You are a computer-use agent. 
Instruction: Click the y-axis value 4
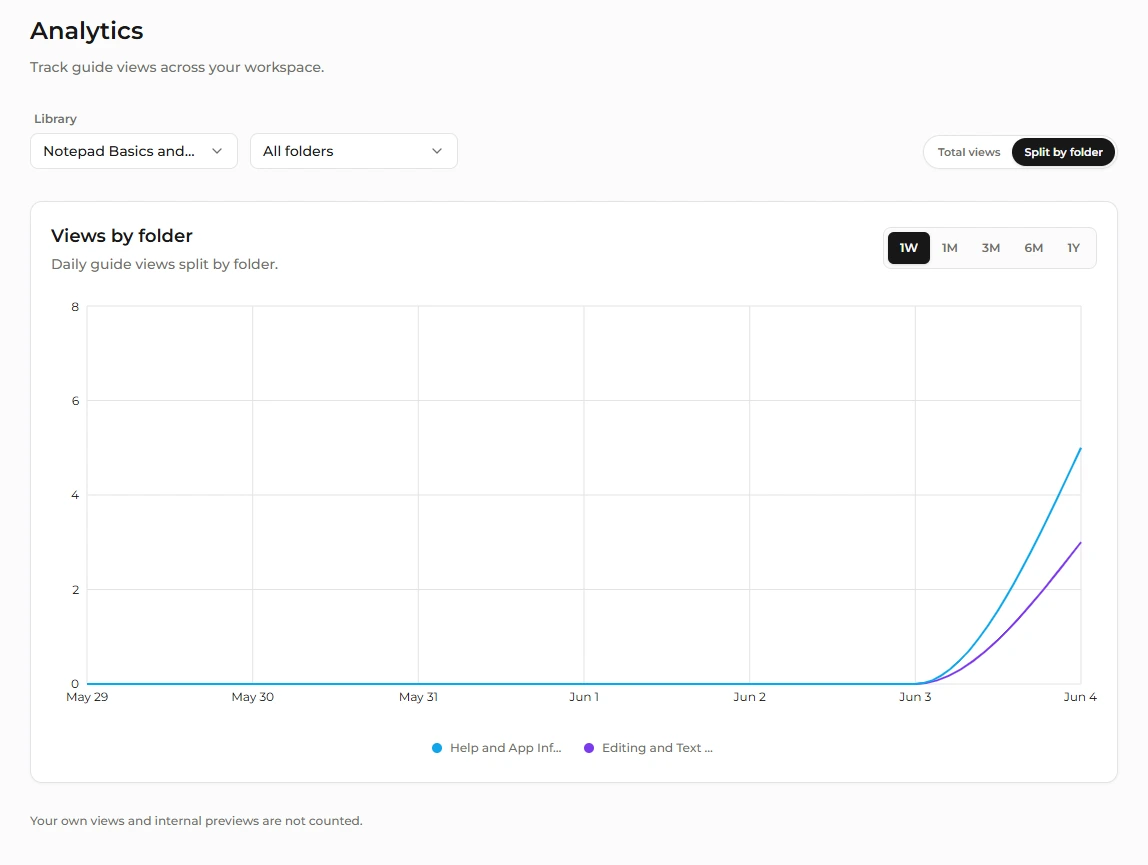[75, 495]
